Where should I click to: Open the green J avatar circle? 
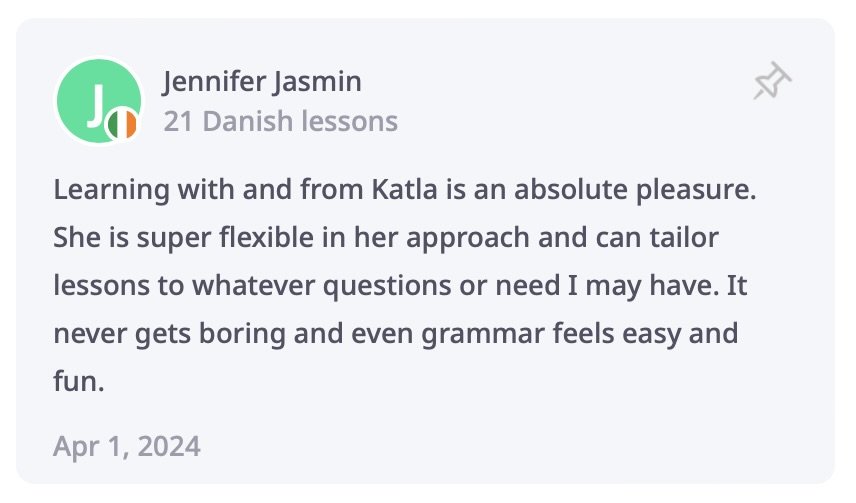[x=99, y=101]
